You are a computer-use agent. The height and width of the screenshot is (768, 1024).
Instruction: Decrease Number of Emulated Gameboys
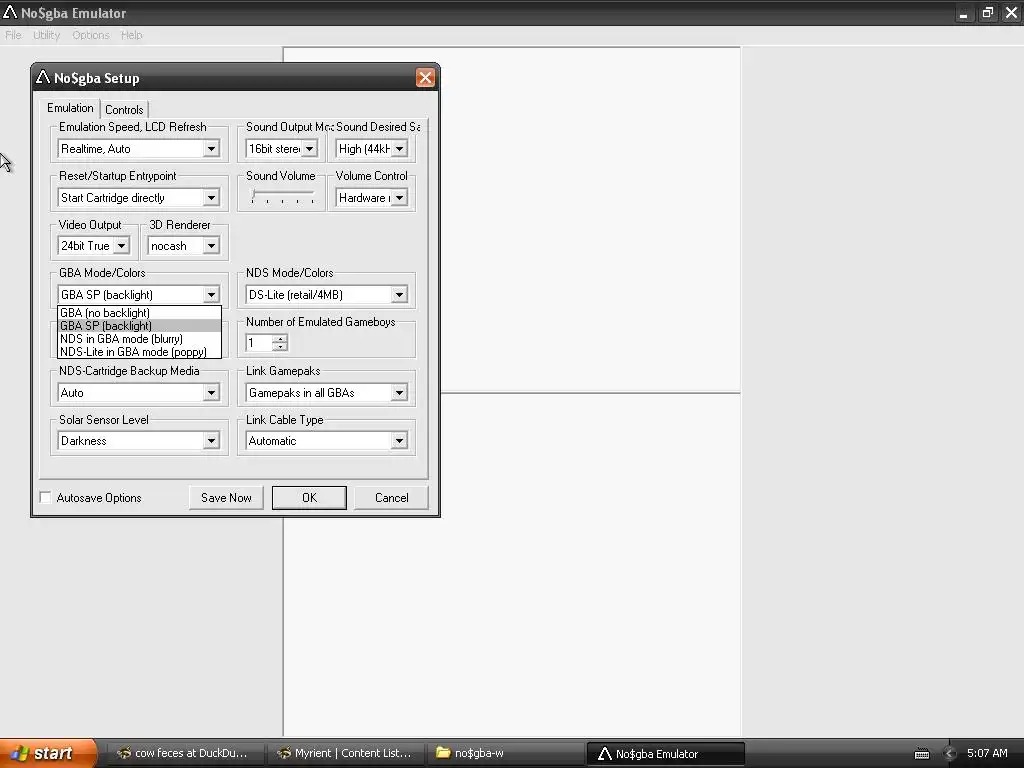280,347
